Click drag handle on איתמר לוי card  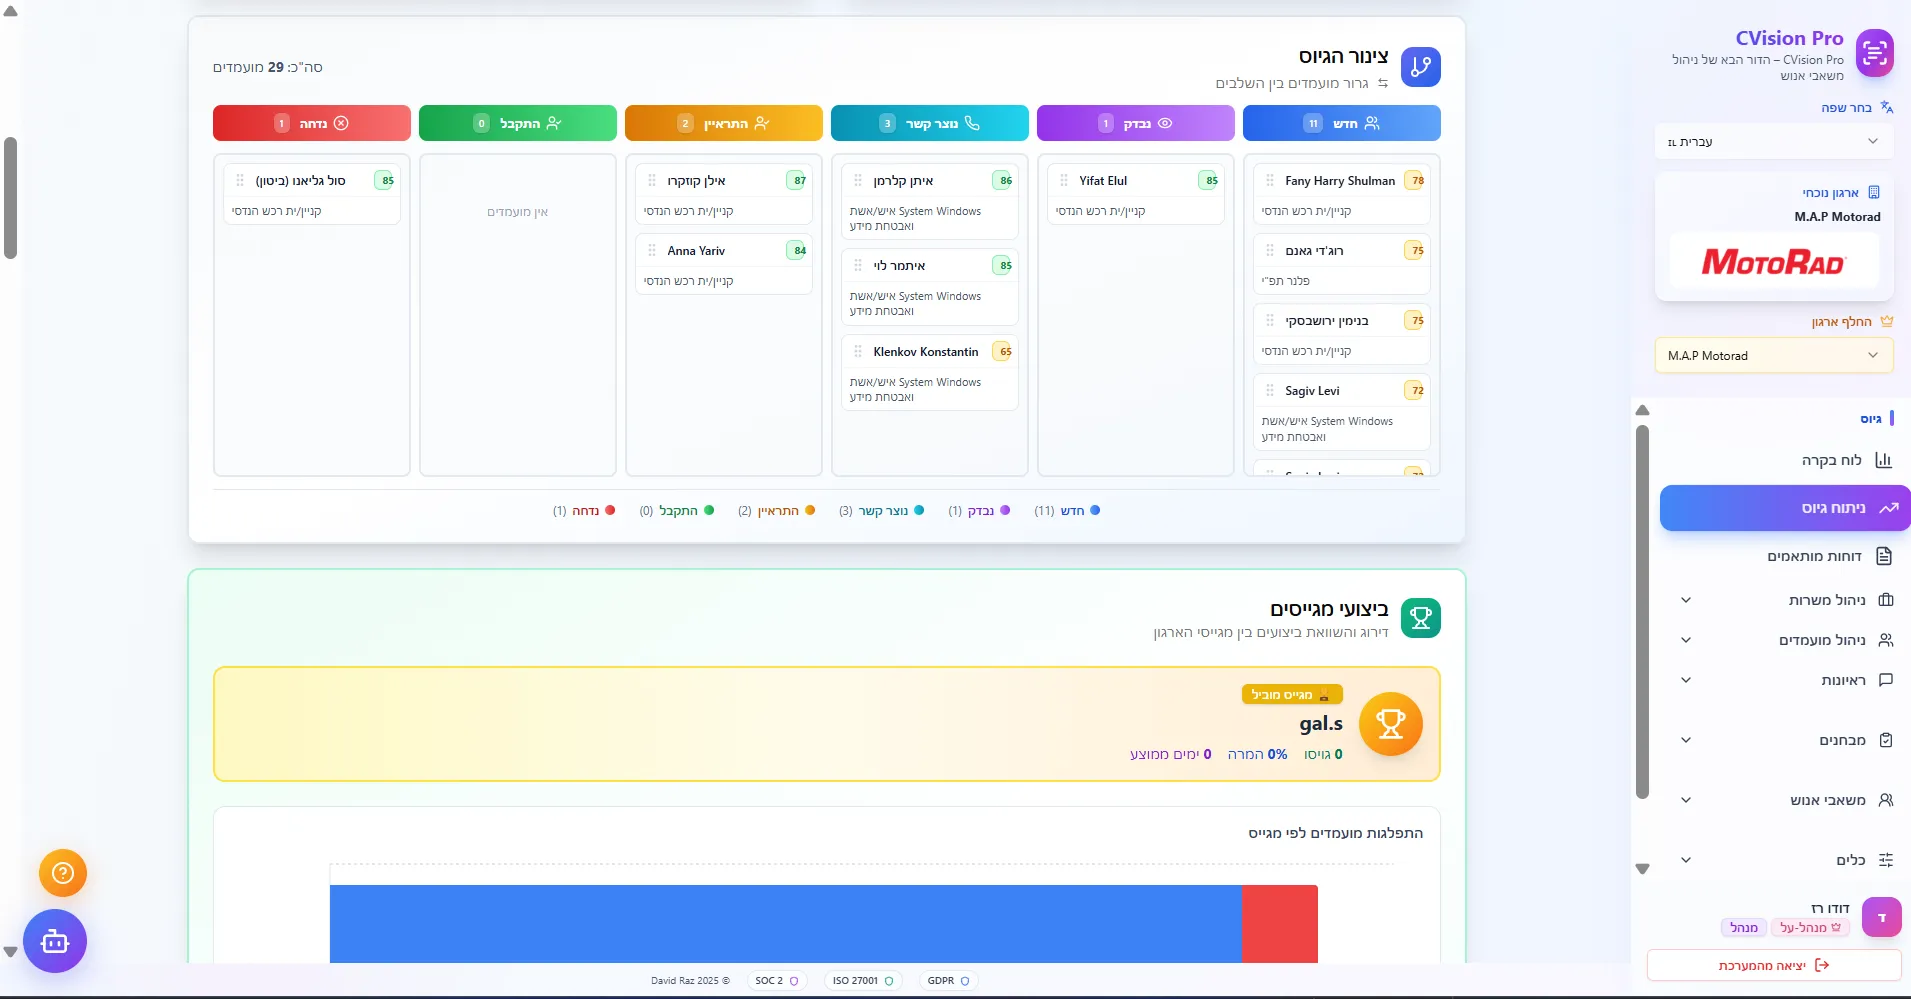[x=858, y=265]
